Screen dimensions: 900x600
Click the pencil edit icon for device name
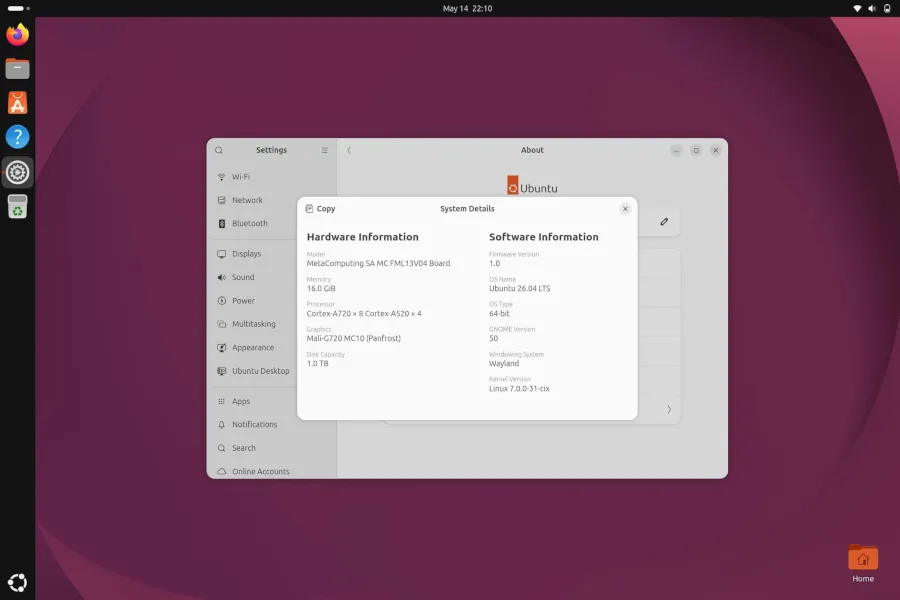664,222
